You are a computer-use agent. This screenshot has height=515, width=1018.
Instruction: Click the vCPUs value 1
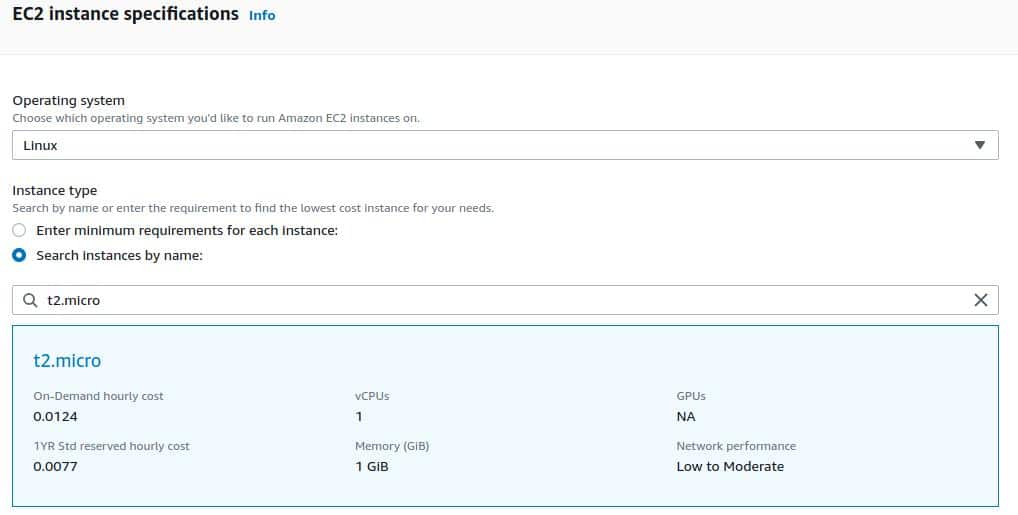tap(359, 416)
